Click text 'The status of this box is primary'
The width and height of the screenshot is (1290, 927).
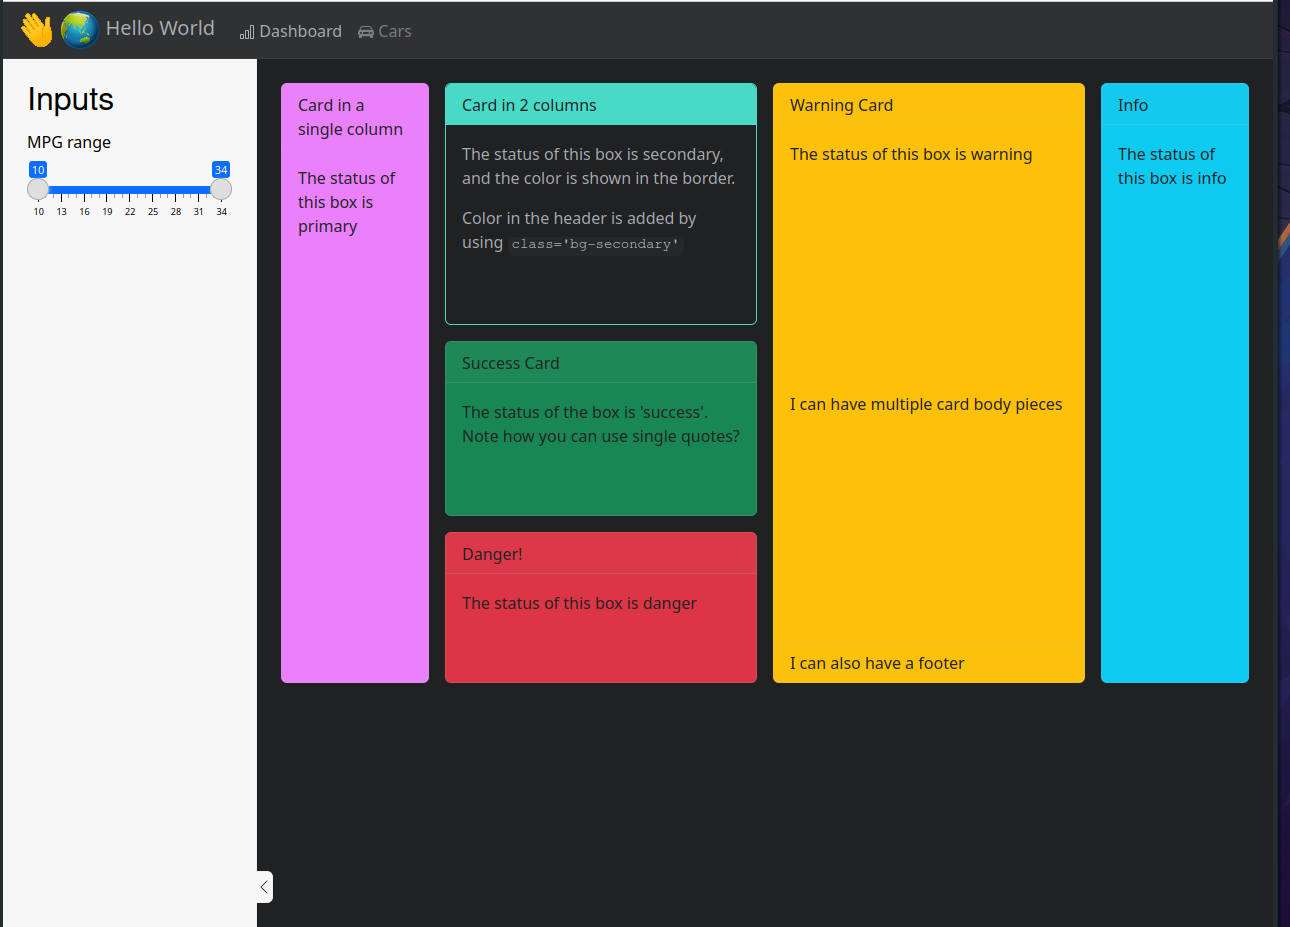pyautogui.click(x=346, y=202)
